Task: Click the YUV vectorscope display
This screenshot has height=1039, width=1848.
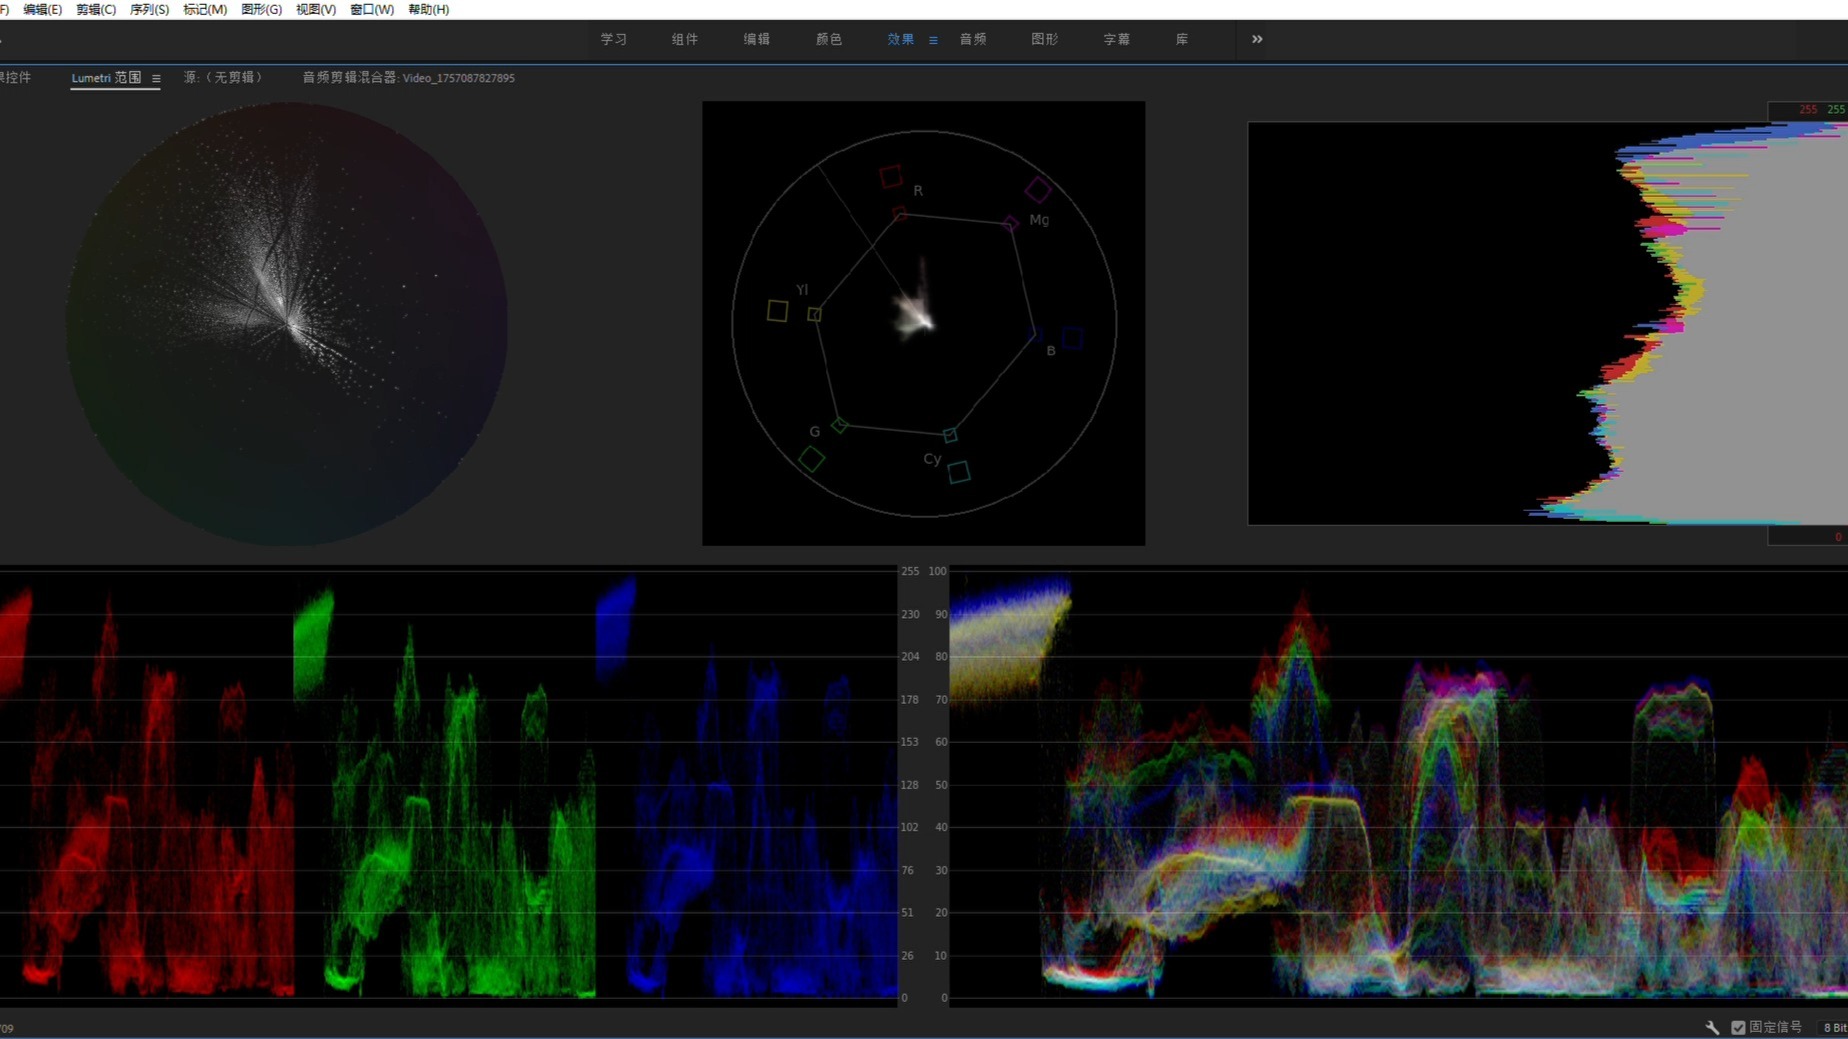Action: pyautogui.click(x=923, y=323)
